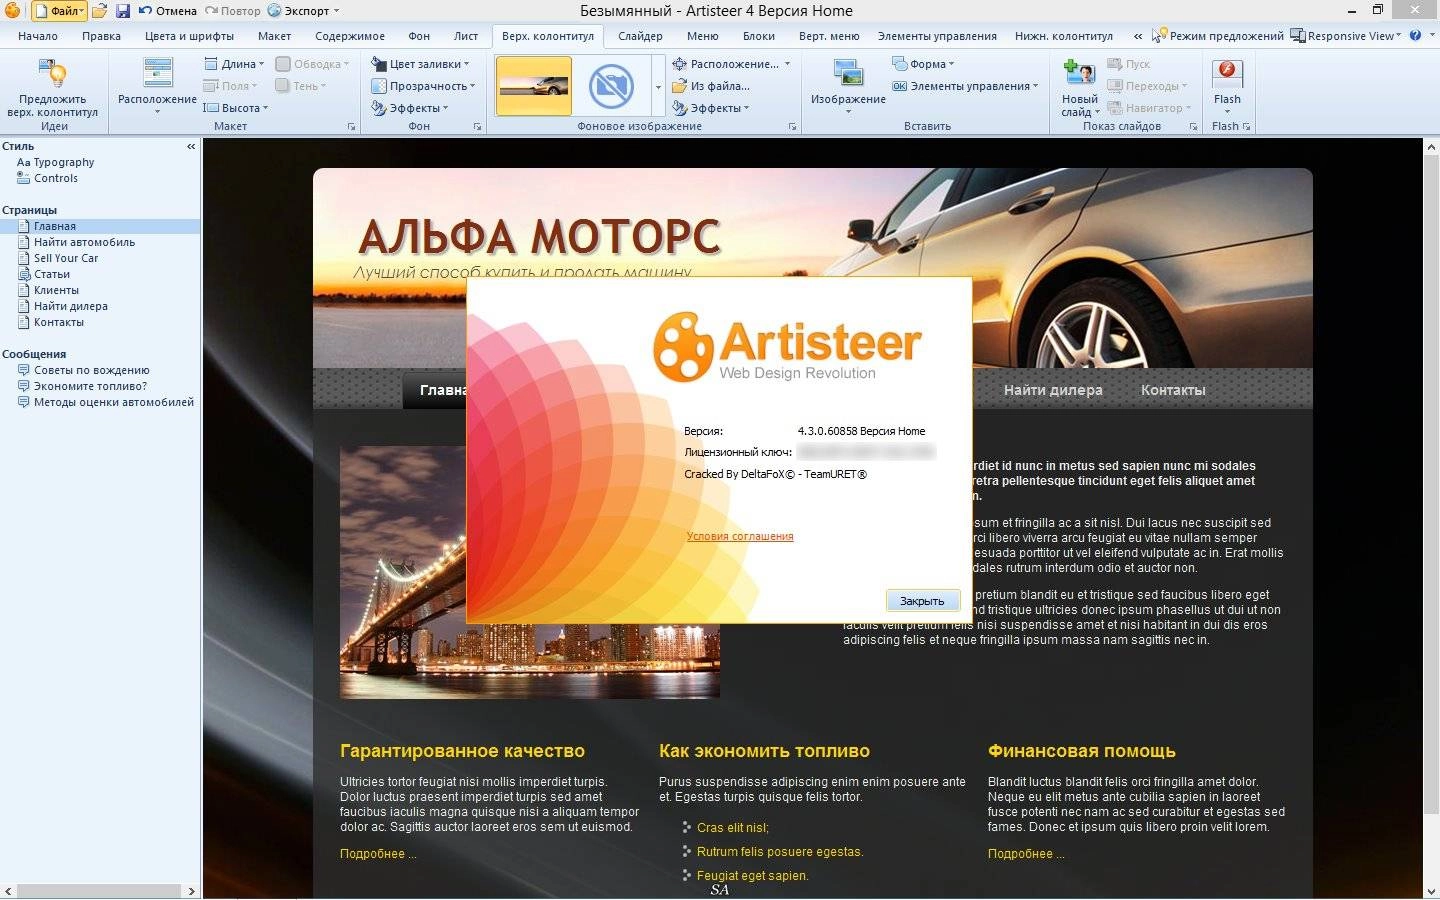1440x900 pixels.
Task: Click Найти дилера in site preview menu
Action: pos(1053,390)
